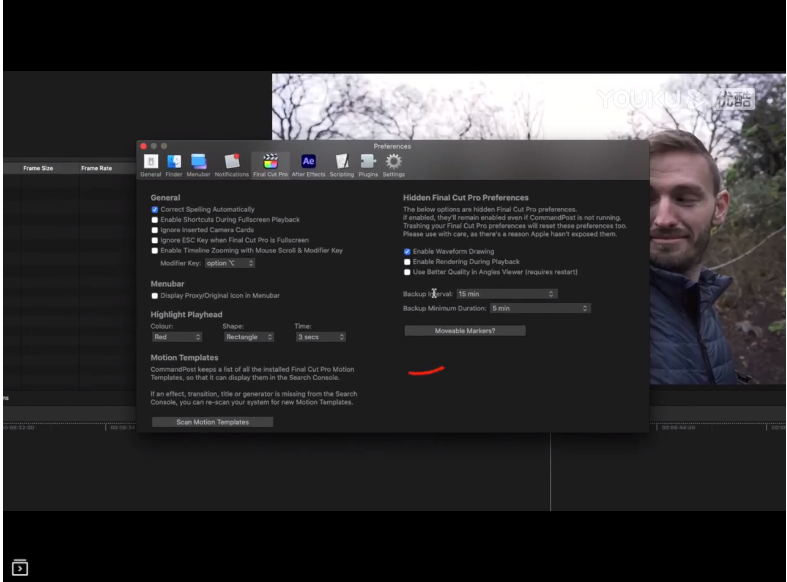Viewport: 787px width, 582px height.
Task: Click the Moveable Markers? button
Action: click(x=465, y=331)
